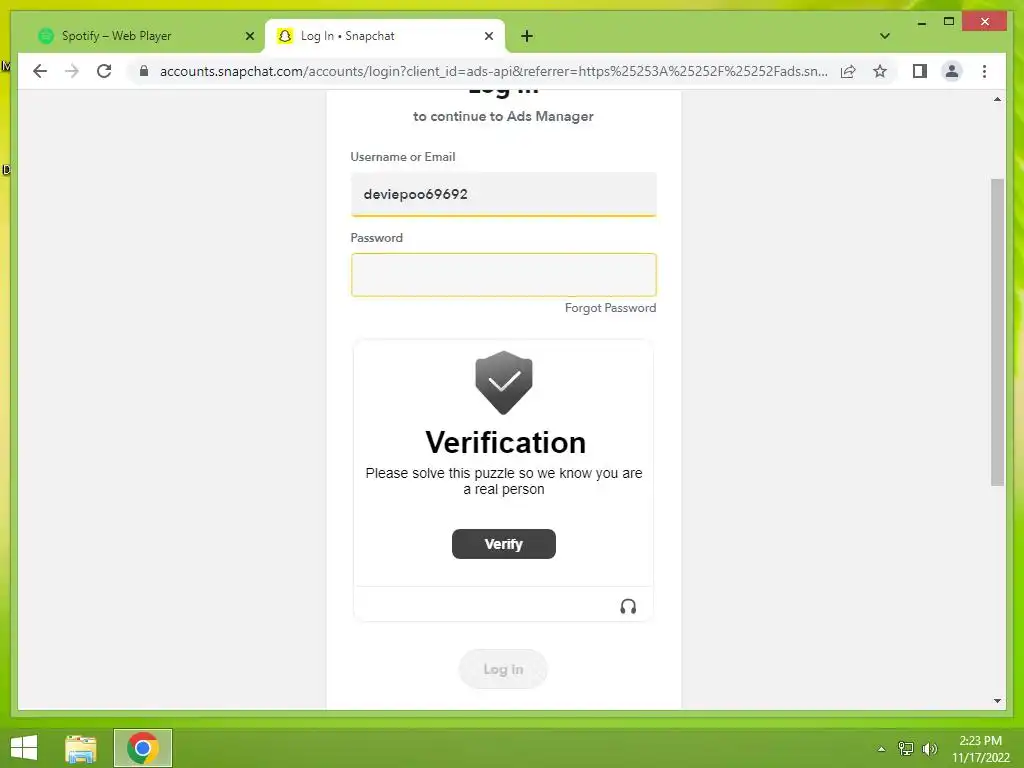Focus the Password field
1024x768 pixels.
[504, 275]
